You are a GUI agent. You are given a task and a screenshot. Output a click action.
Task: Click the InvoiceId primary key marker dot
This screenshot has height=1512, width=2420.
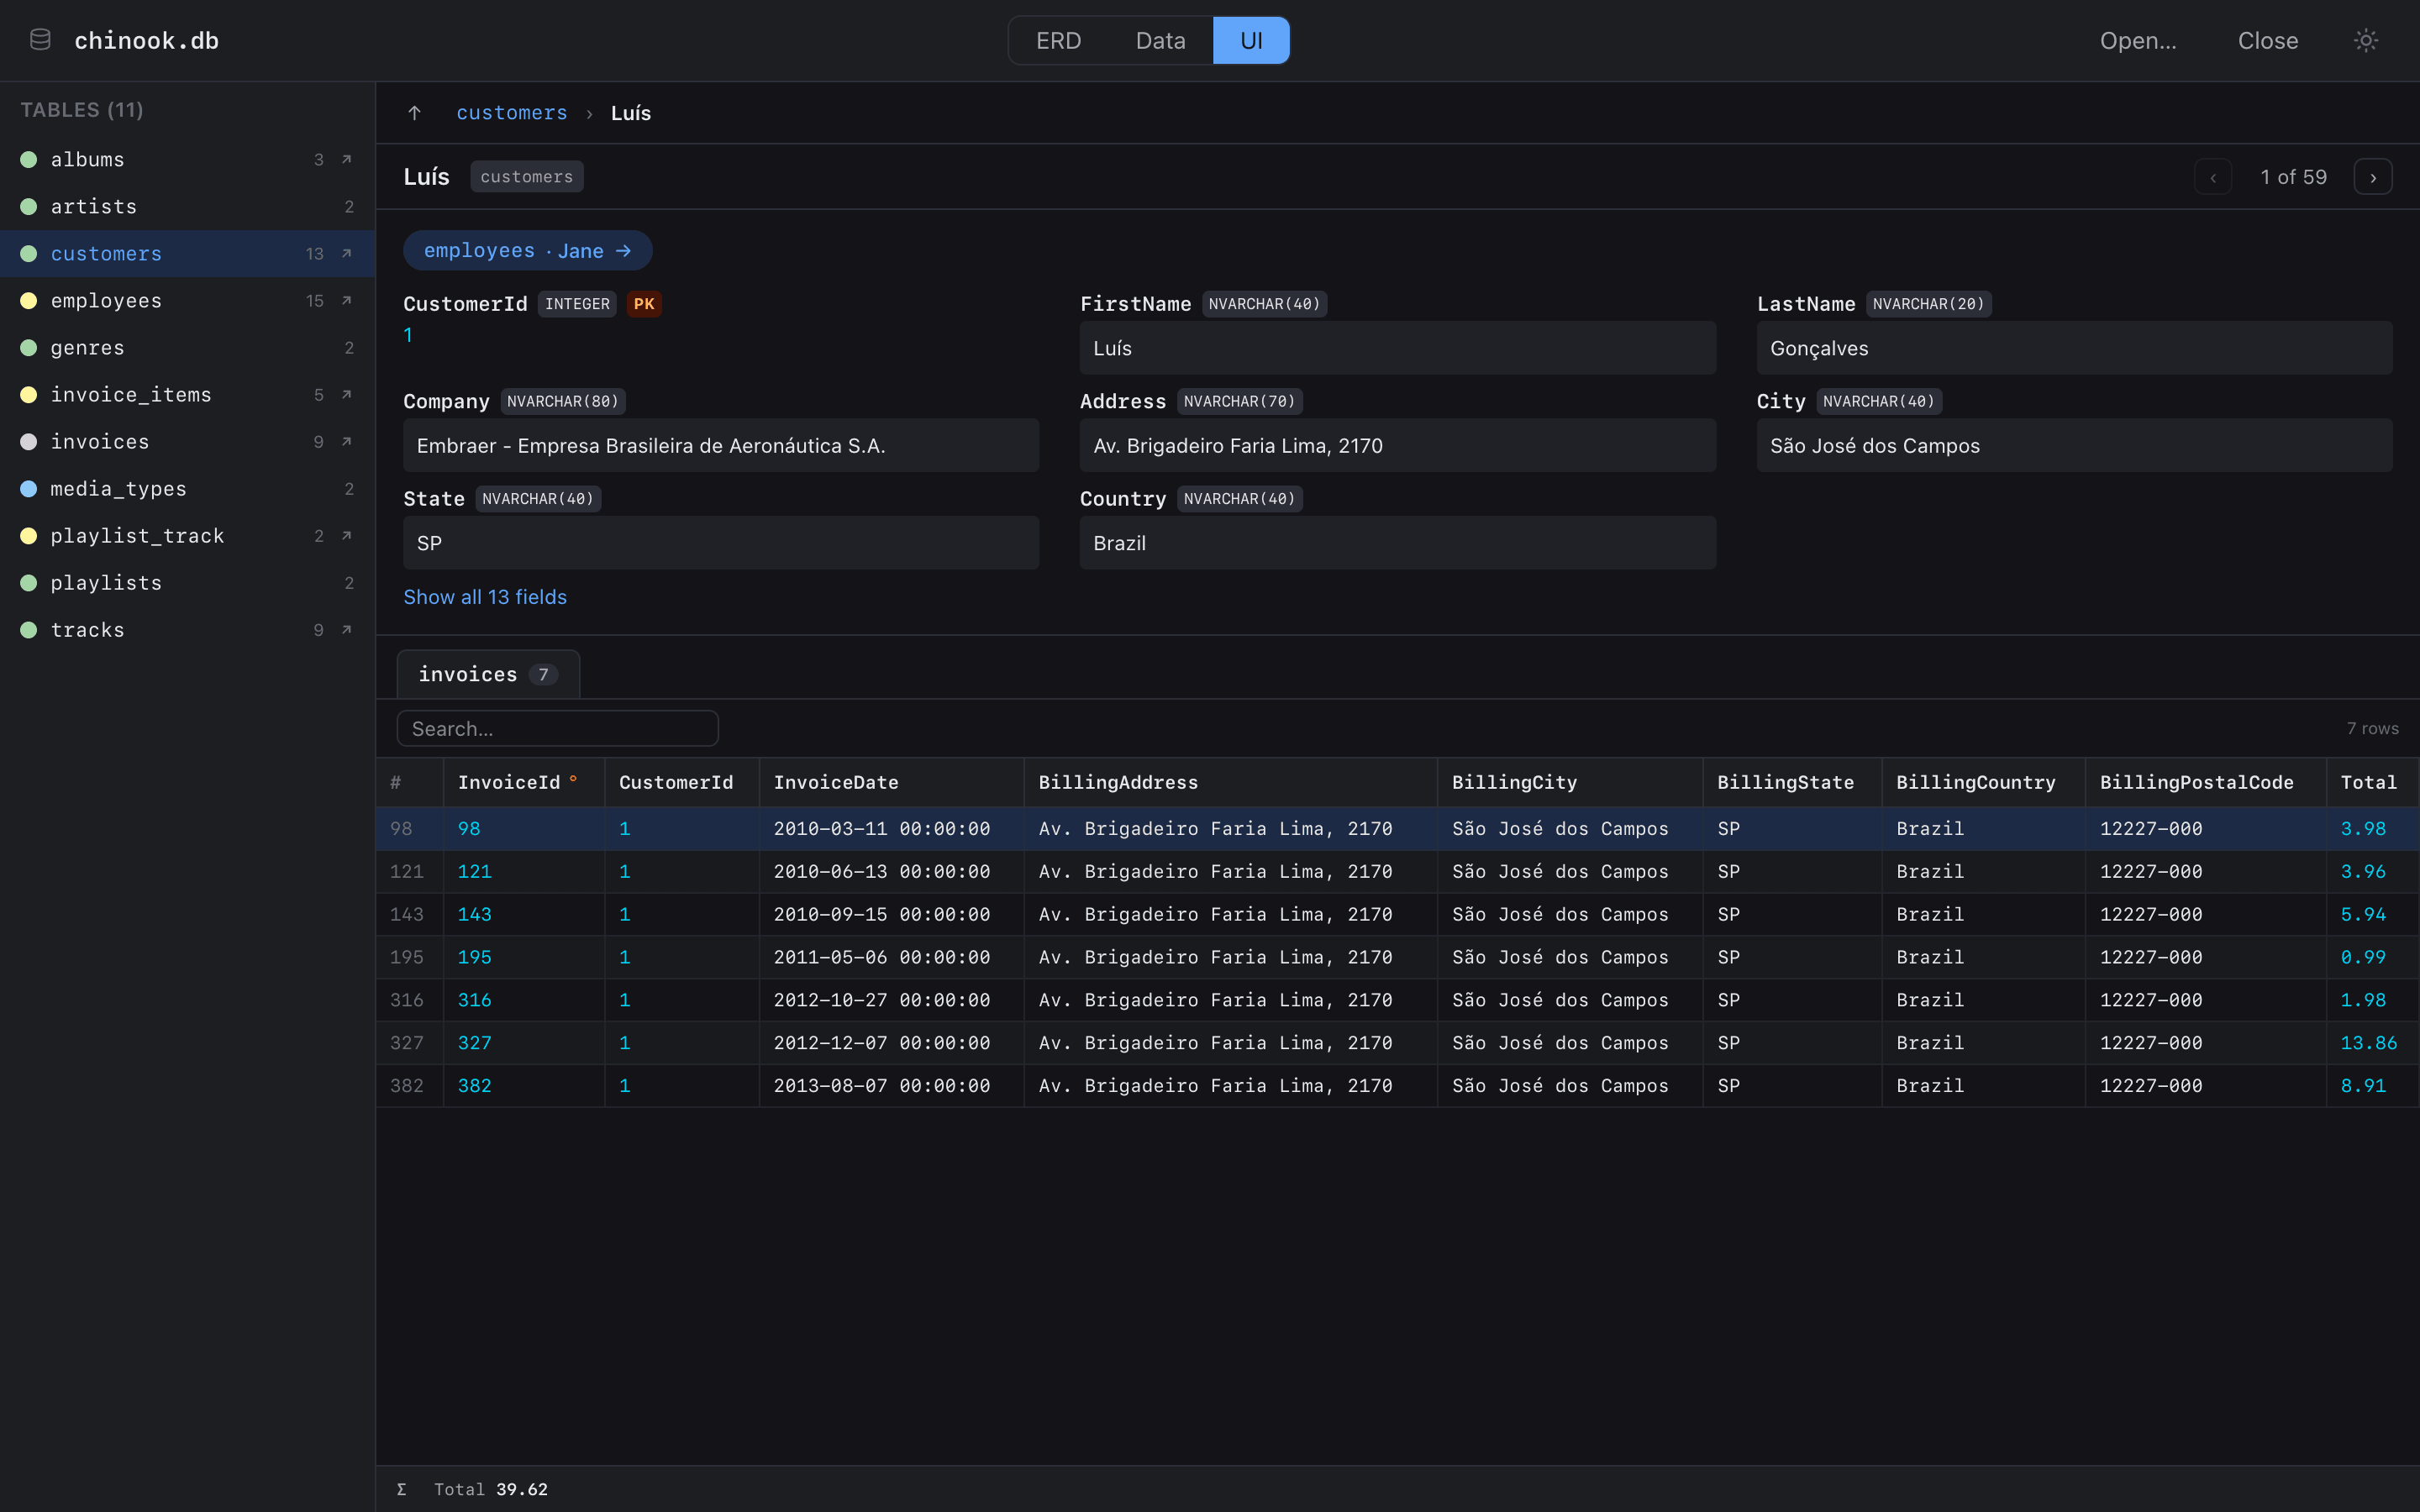[573, 778]
